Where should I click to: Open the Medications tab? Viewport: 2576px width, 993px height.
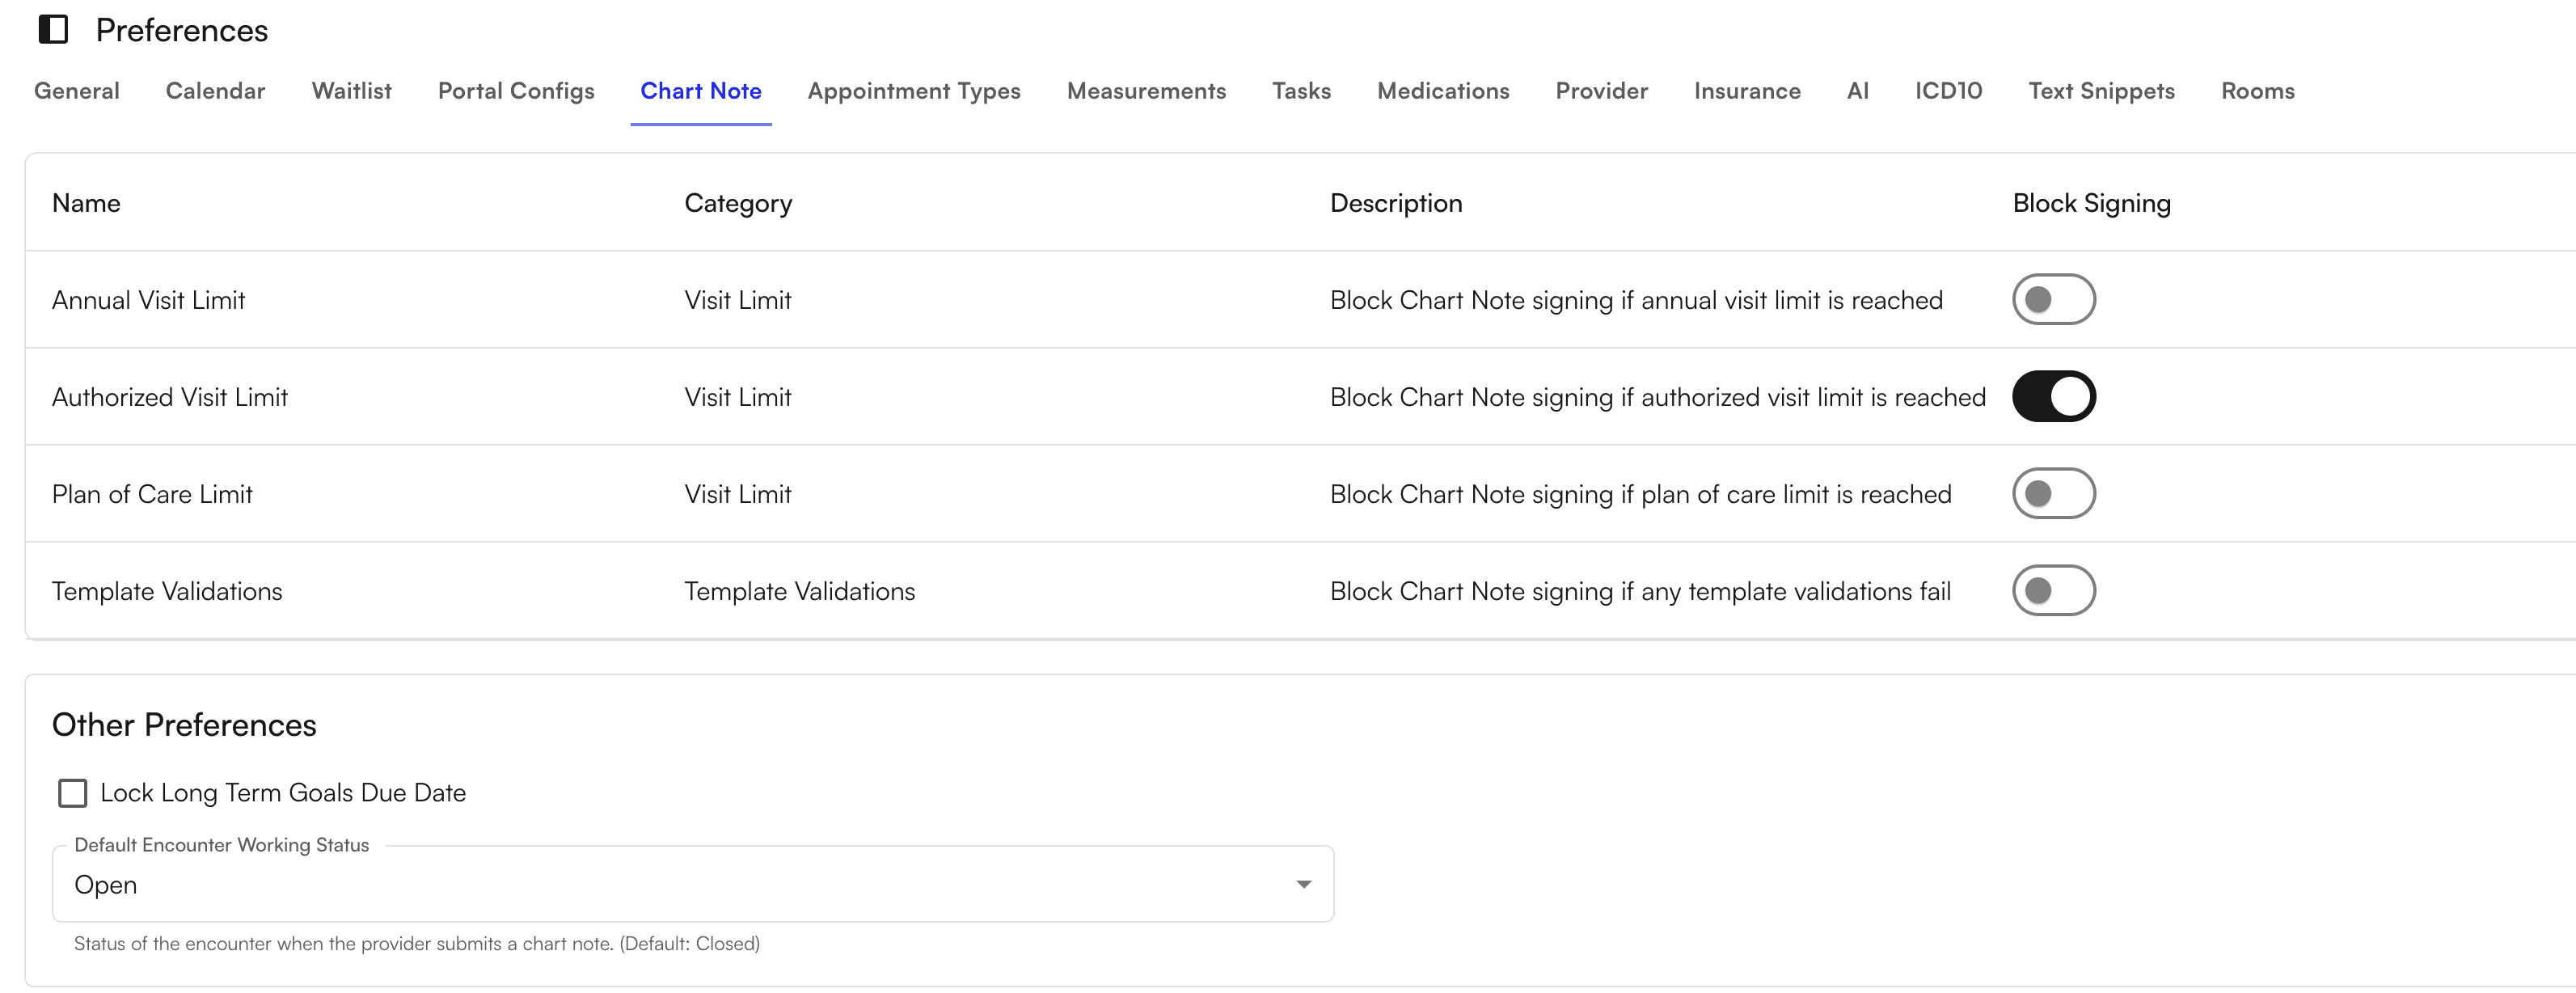click(x=1443, y=91)
